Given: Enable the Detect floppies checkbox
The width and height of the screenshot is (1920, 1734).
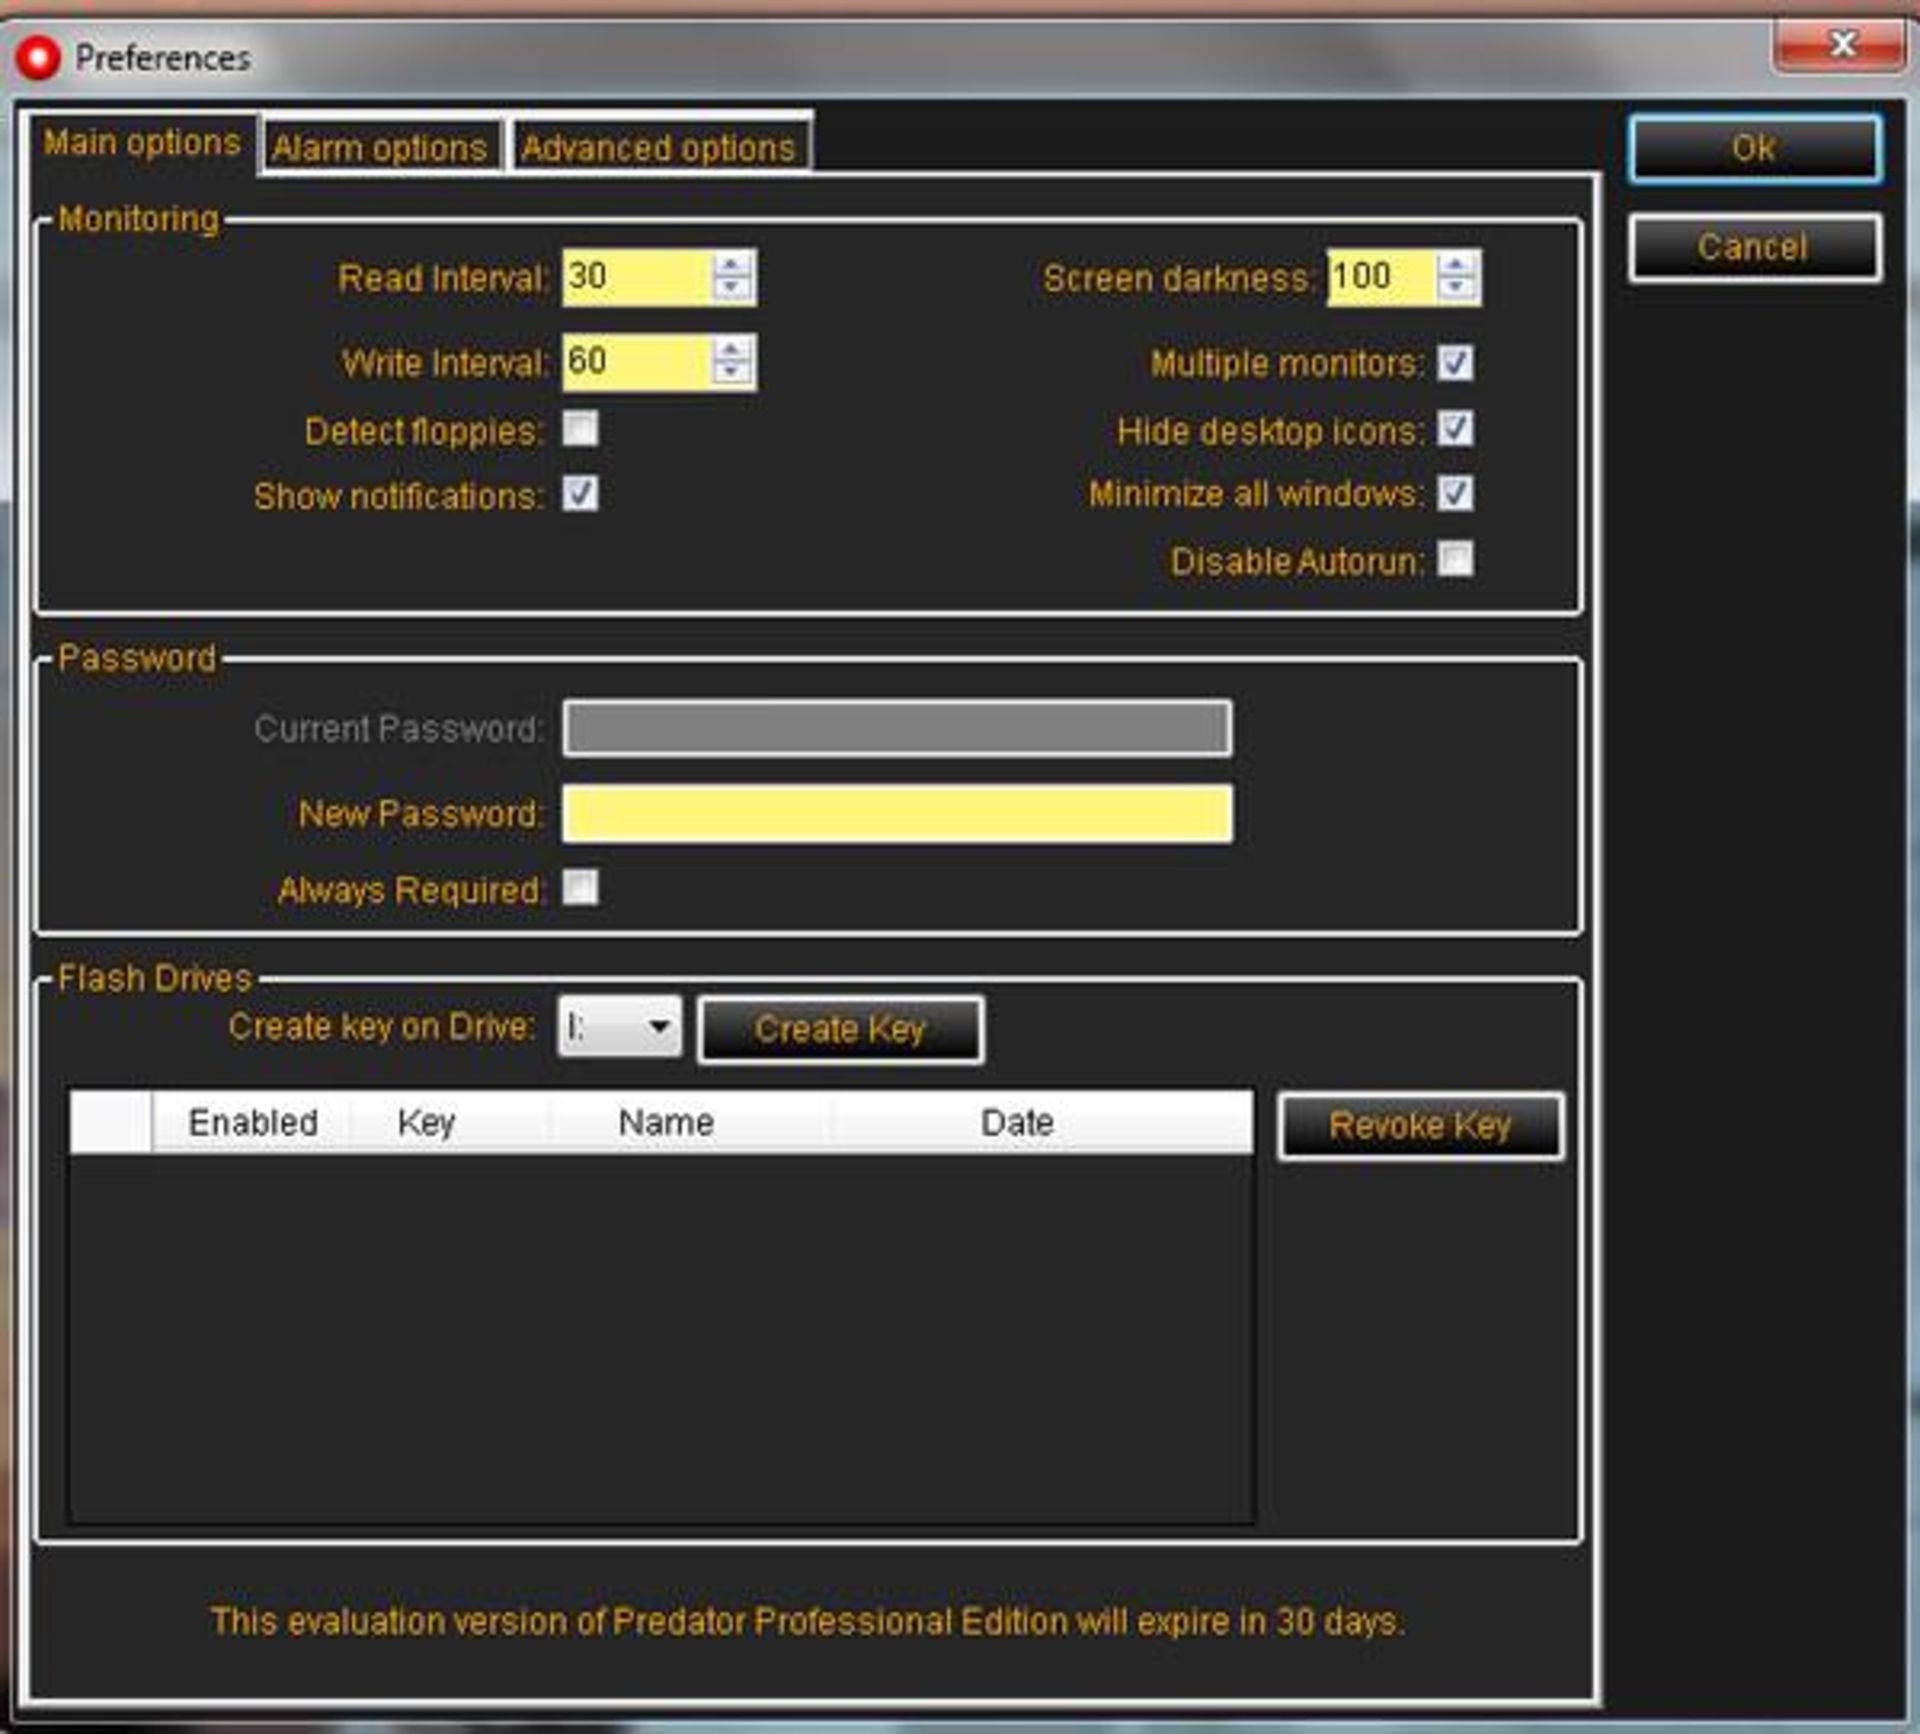Looking at the screenshot, I should click(580, 429).
